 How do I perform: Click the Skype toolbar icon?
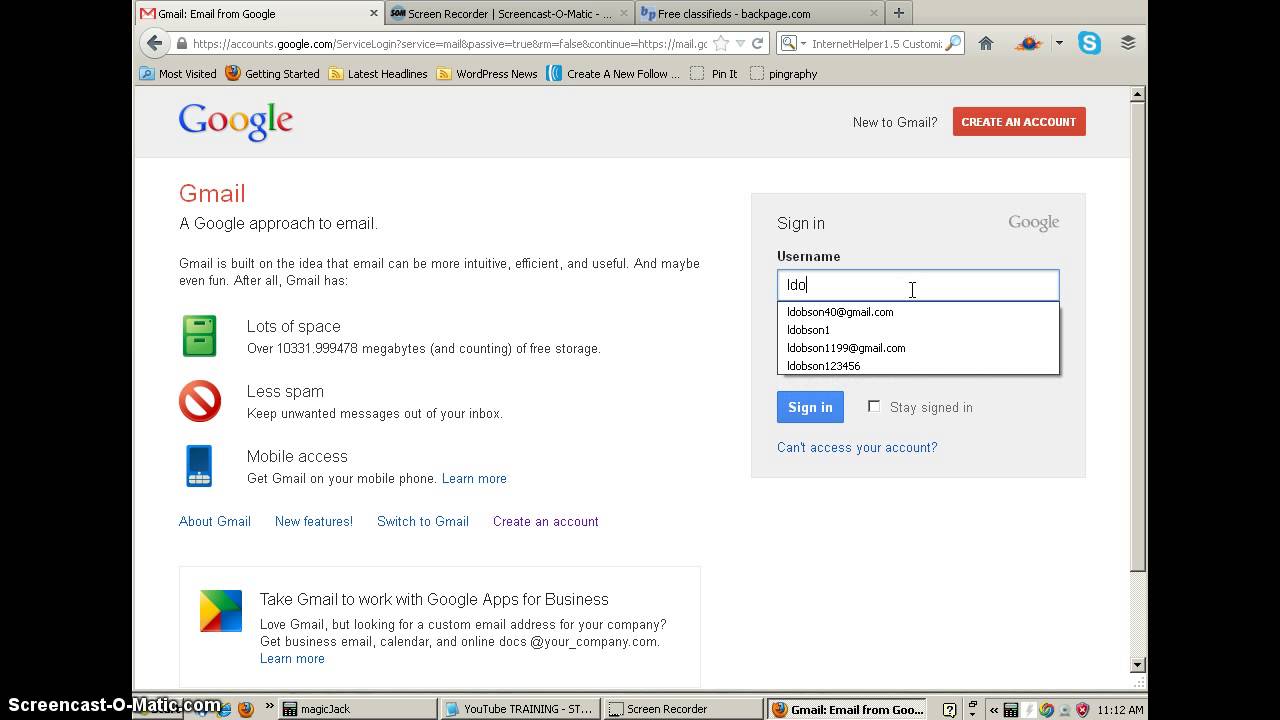[x=1089, y=43]
